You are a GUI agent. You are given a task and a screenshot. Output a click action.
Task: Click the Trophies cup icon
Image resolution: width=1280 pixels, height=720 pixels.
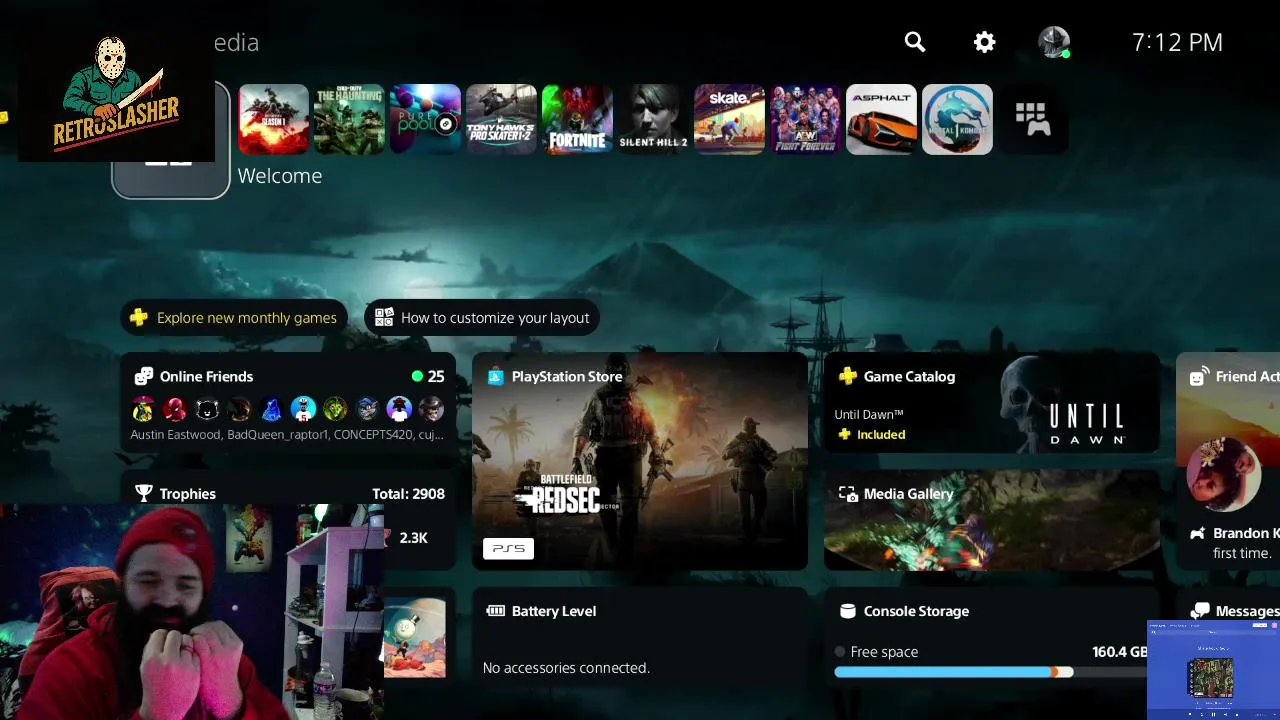pyautogui.click(x=144, y=494)
